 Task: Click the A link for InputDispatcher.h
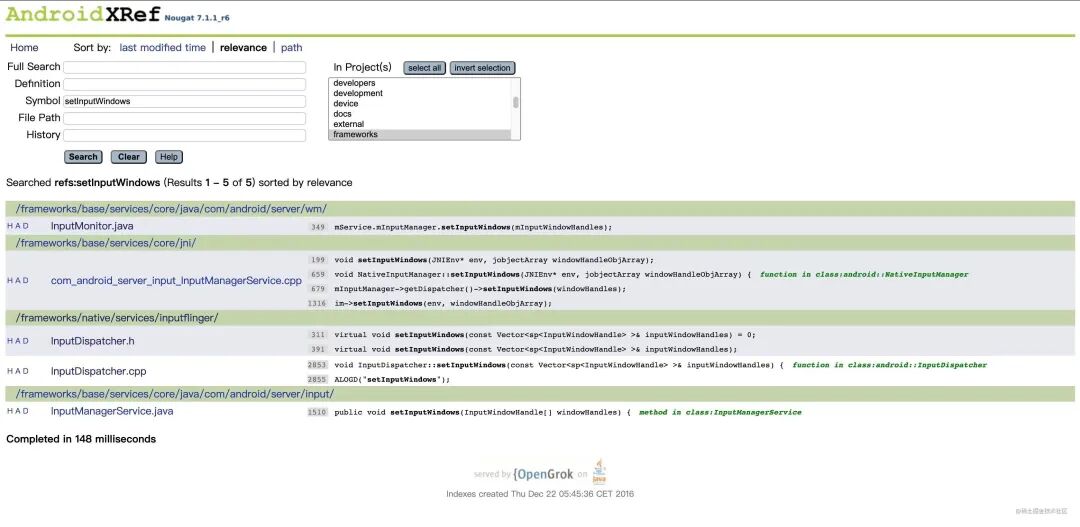click(18, 341)
